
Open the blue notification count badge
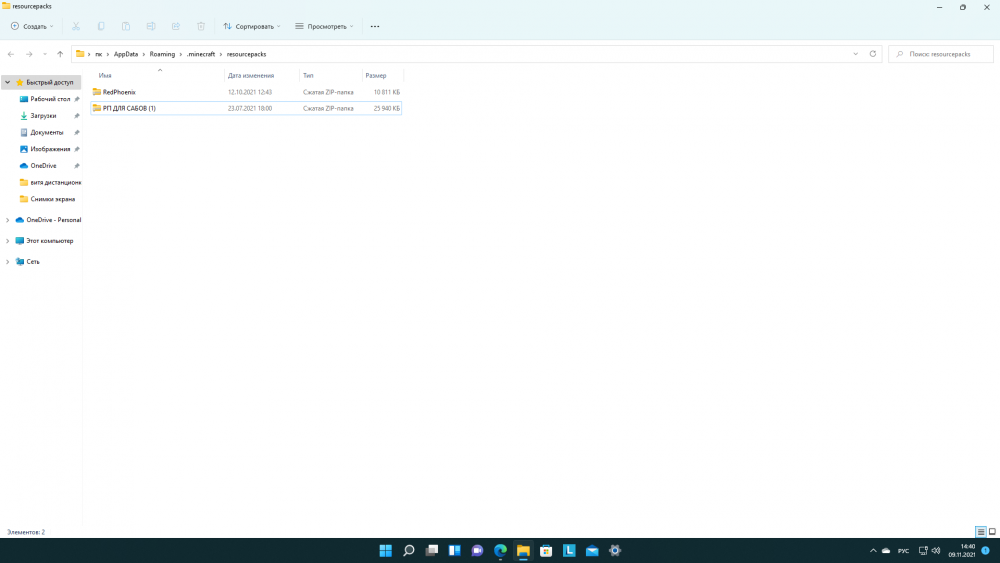986,550
